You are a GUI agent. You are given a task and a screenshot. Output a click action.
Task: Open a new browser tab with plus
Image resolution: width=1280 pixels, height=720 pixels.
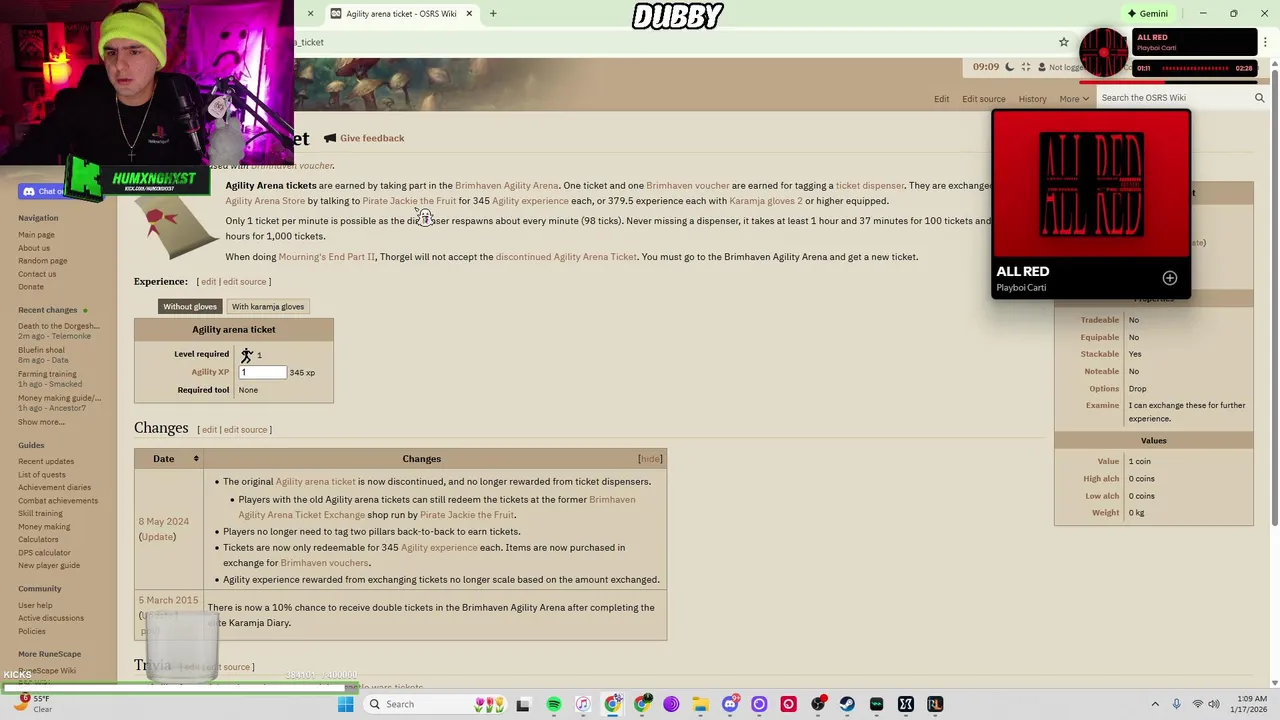[493, 14]
